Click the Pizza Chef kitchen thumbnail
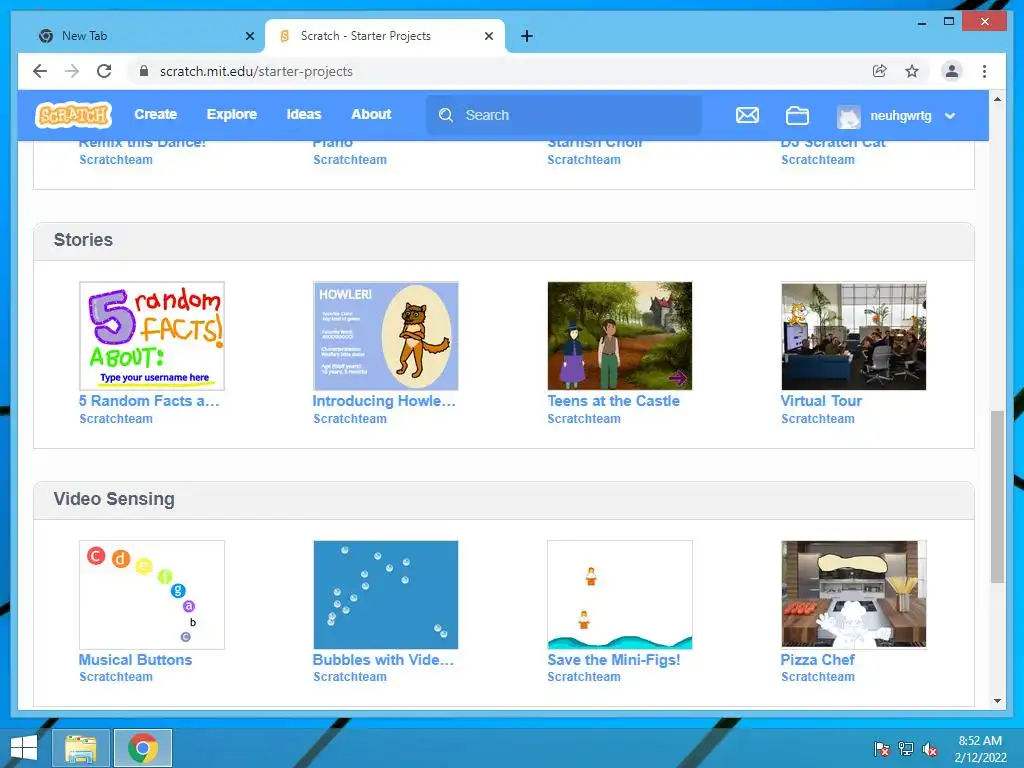This screenshot has height=768, width=1024. [854, 594]
